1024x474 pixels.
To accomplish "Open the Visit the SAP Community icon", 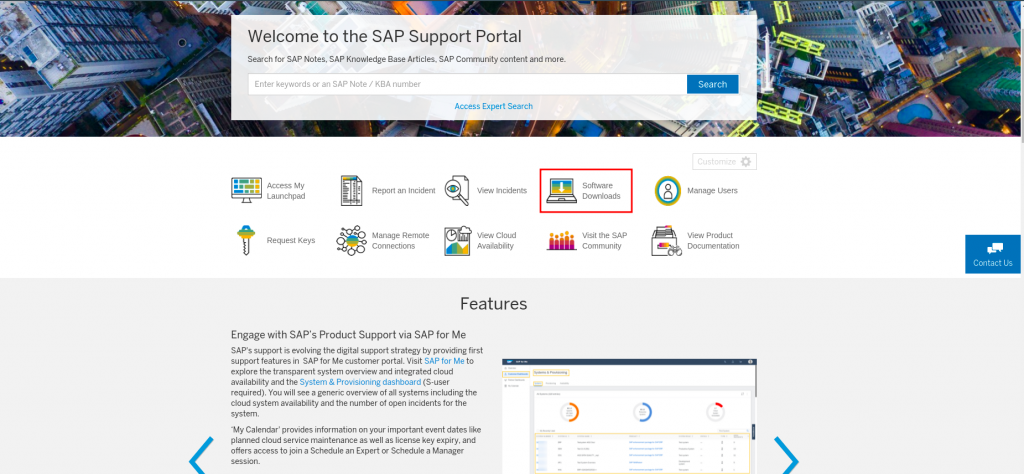I will point(561,241).
